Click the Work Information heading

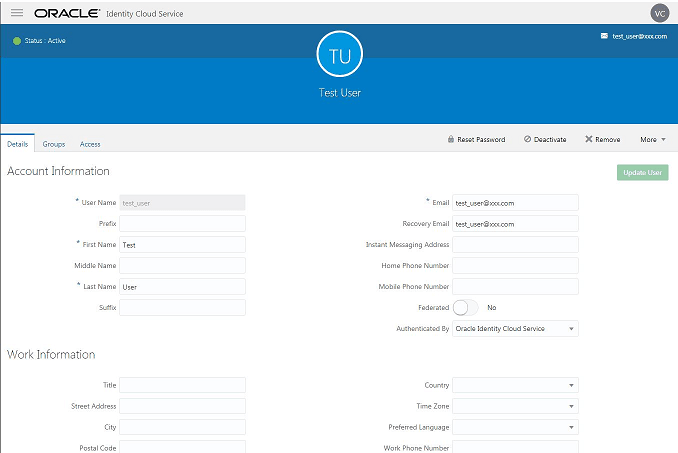(x=51, y=354)
